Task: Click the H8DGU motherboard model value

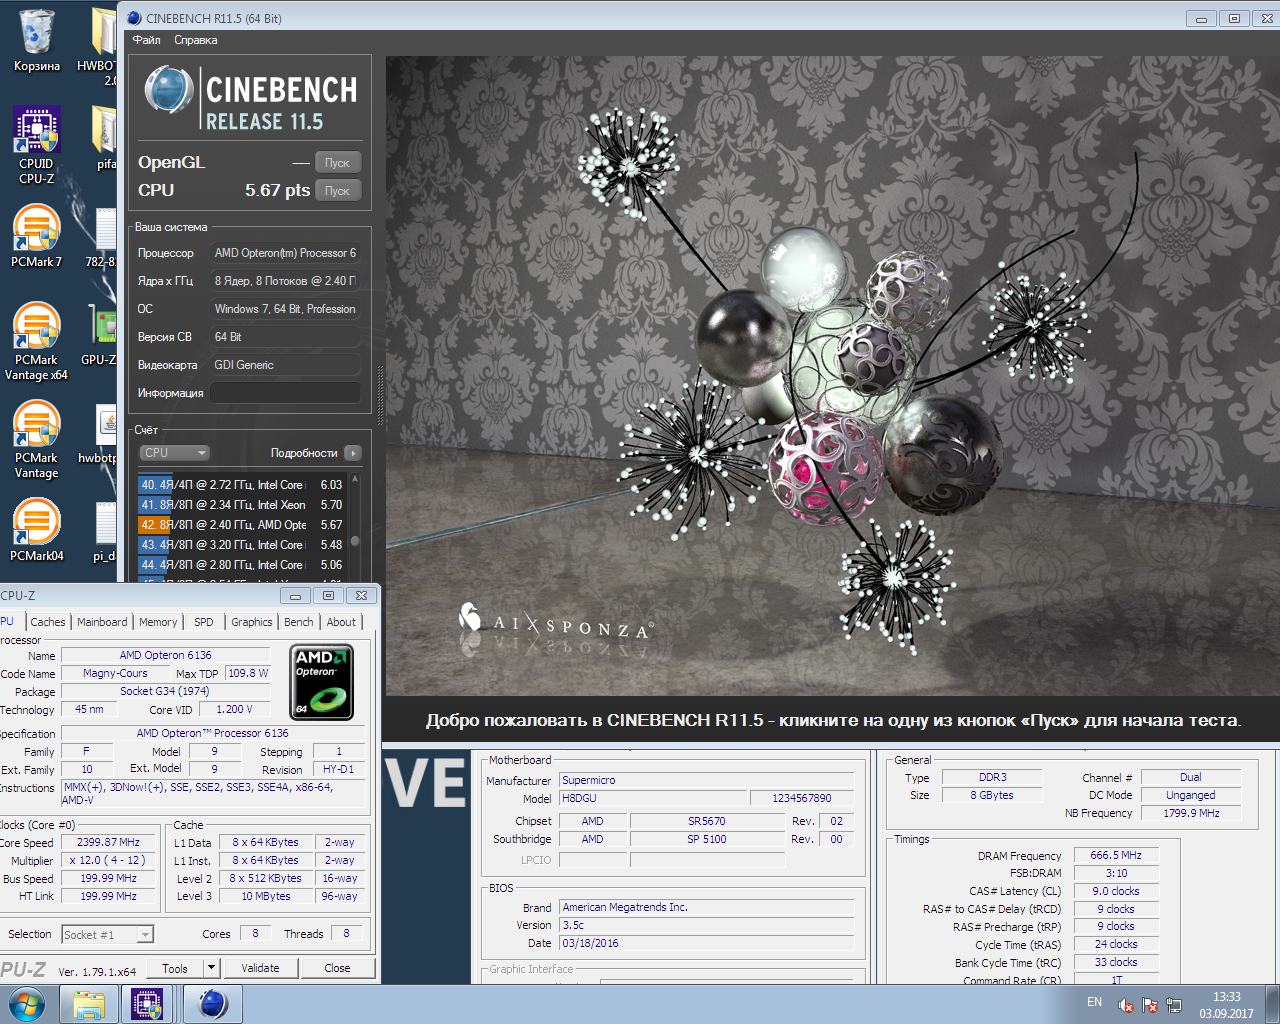Action: 653,798
